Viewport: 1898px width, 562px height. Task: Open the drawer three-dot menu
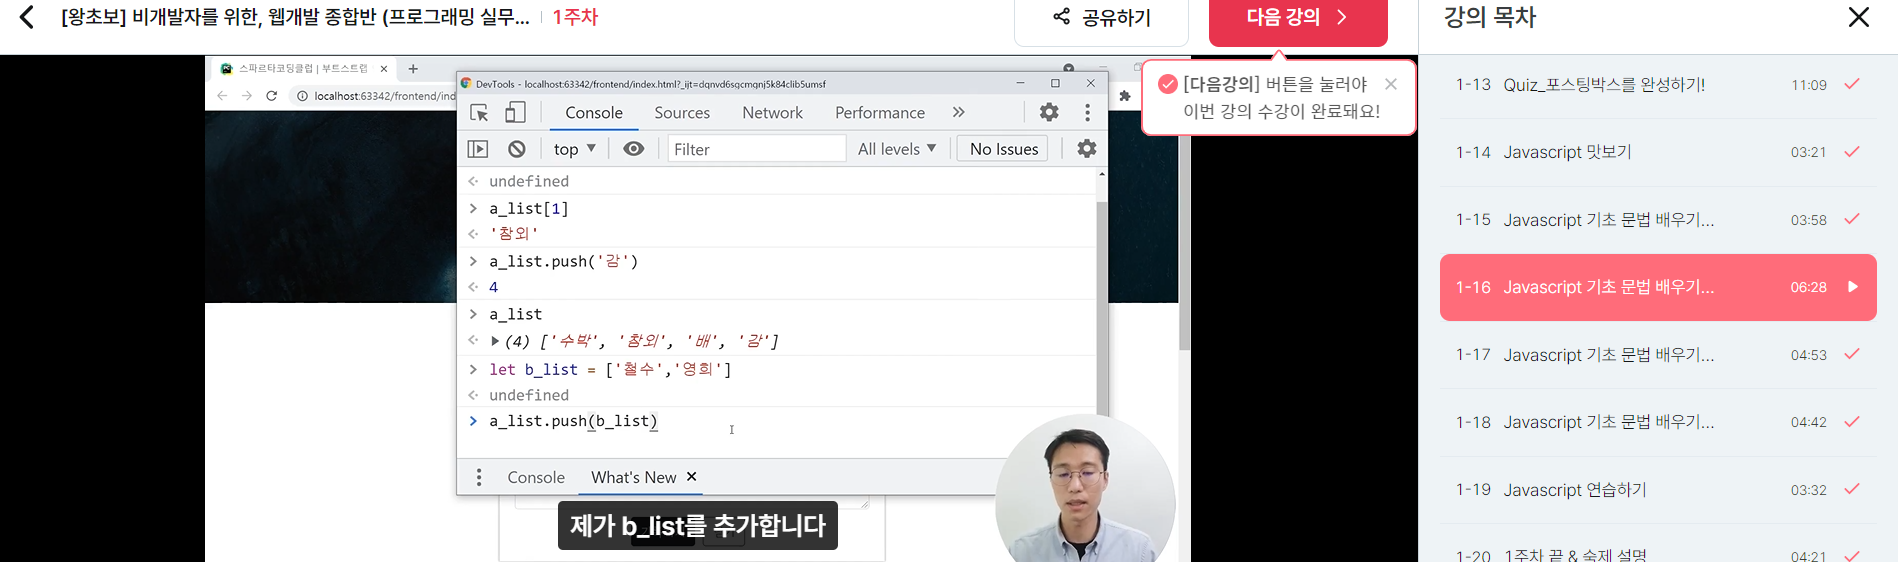click(479, 477)
